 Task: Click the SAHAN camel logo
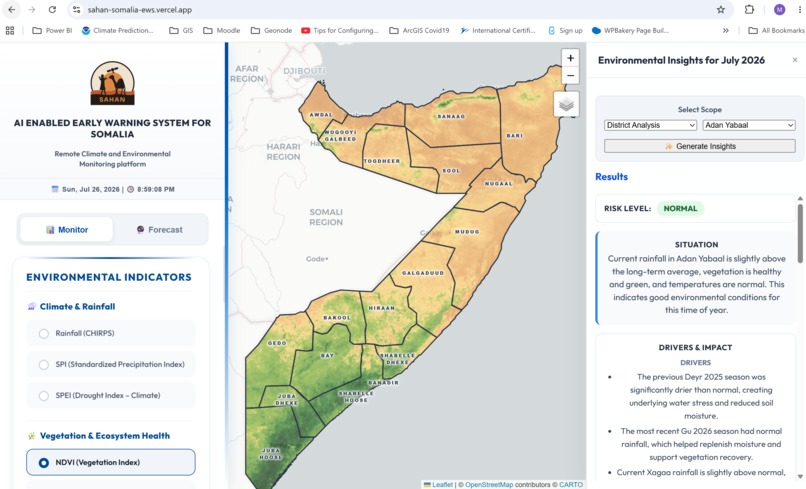(x=112, y=83)
